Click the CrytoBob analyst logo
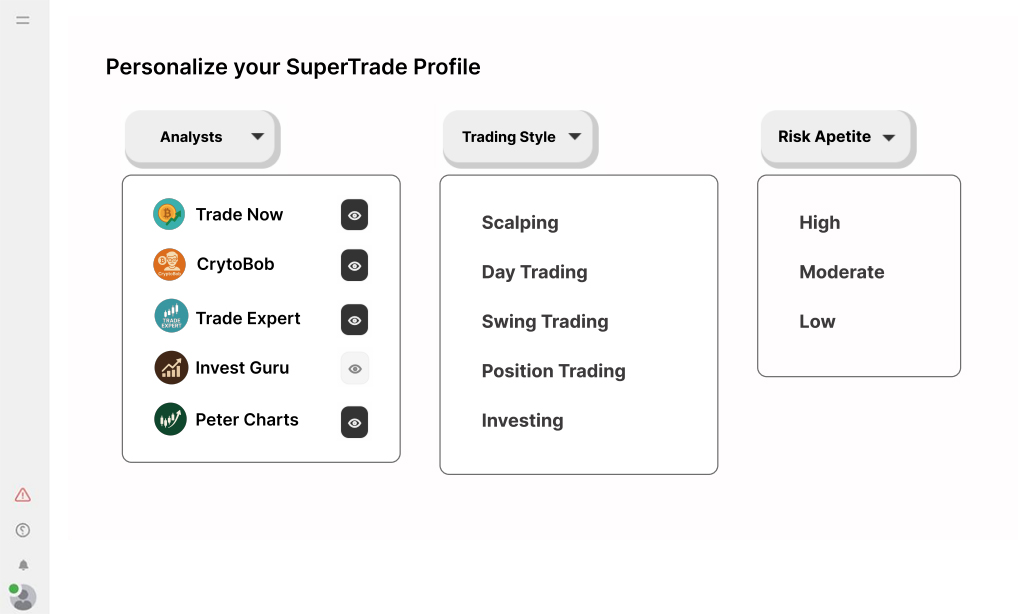The image size is (1018, 614). [169, 265]
